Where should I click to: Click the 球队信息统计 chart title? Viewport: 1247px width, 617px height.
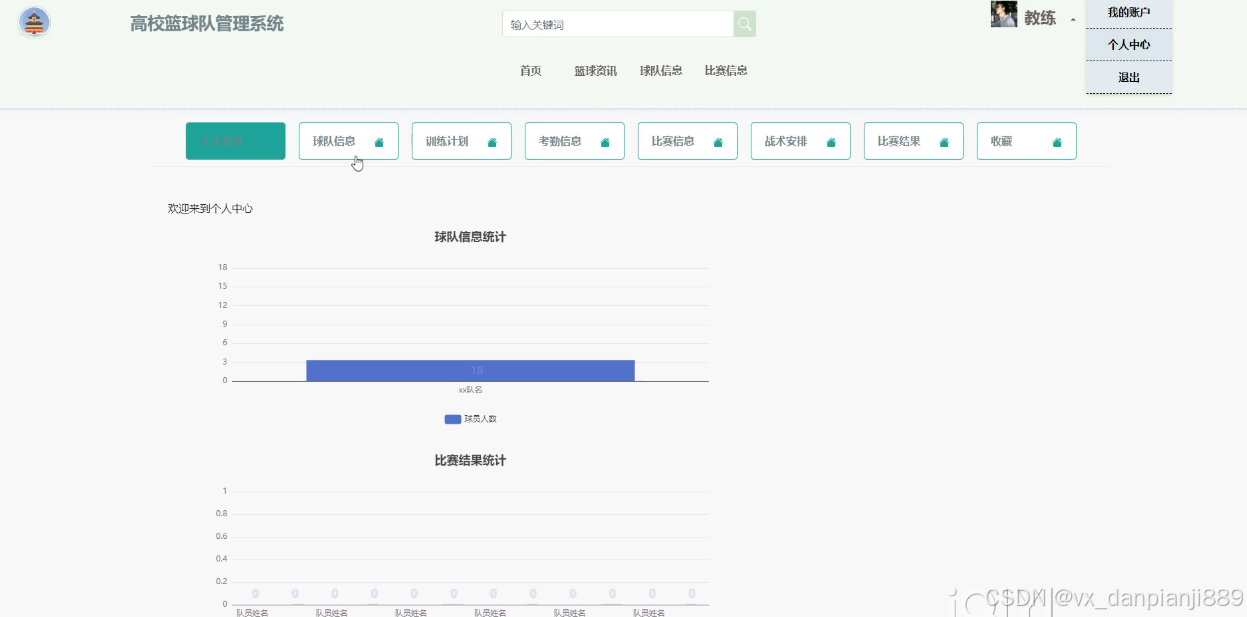(470, 237)
